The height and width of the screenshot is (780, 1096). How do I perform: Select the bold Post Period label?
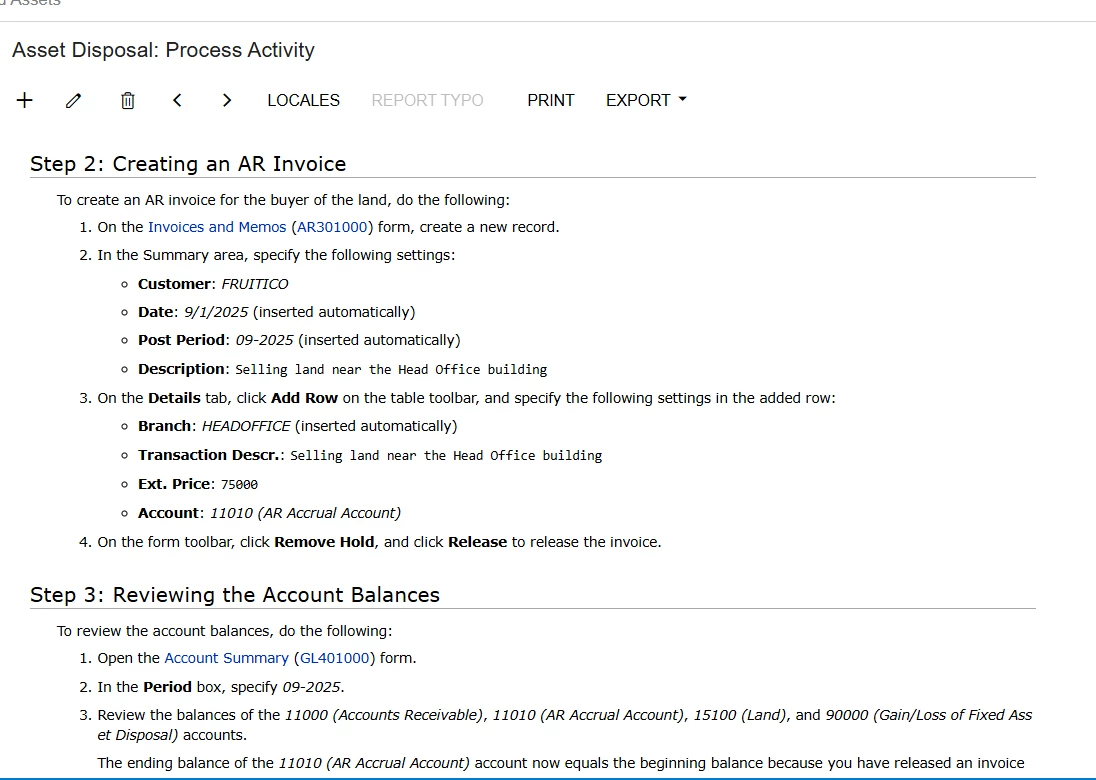[x=181, y=340]
